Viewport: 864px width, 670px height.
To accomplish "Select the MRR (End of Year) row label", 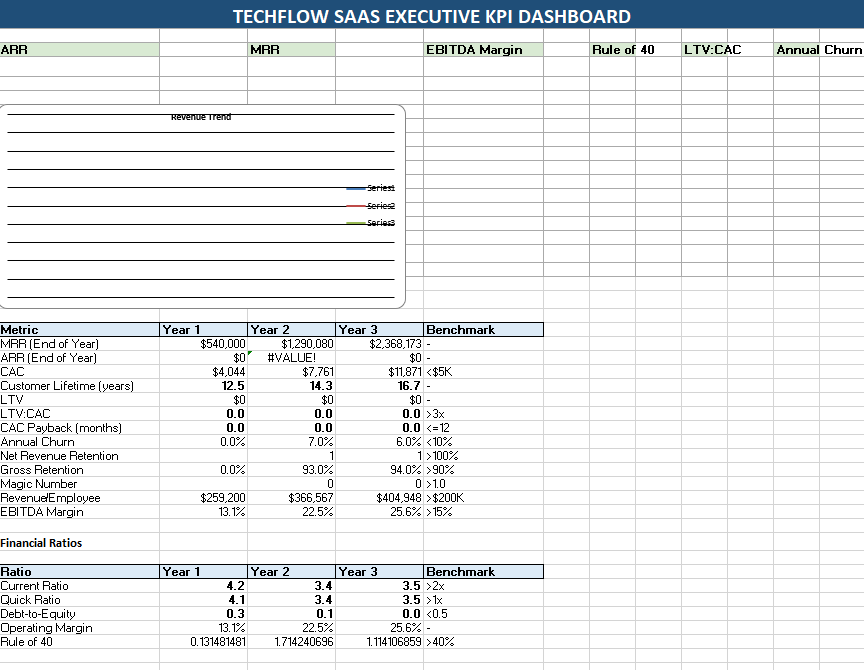I will [79, 344].
